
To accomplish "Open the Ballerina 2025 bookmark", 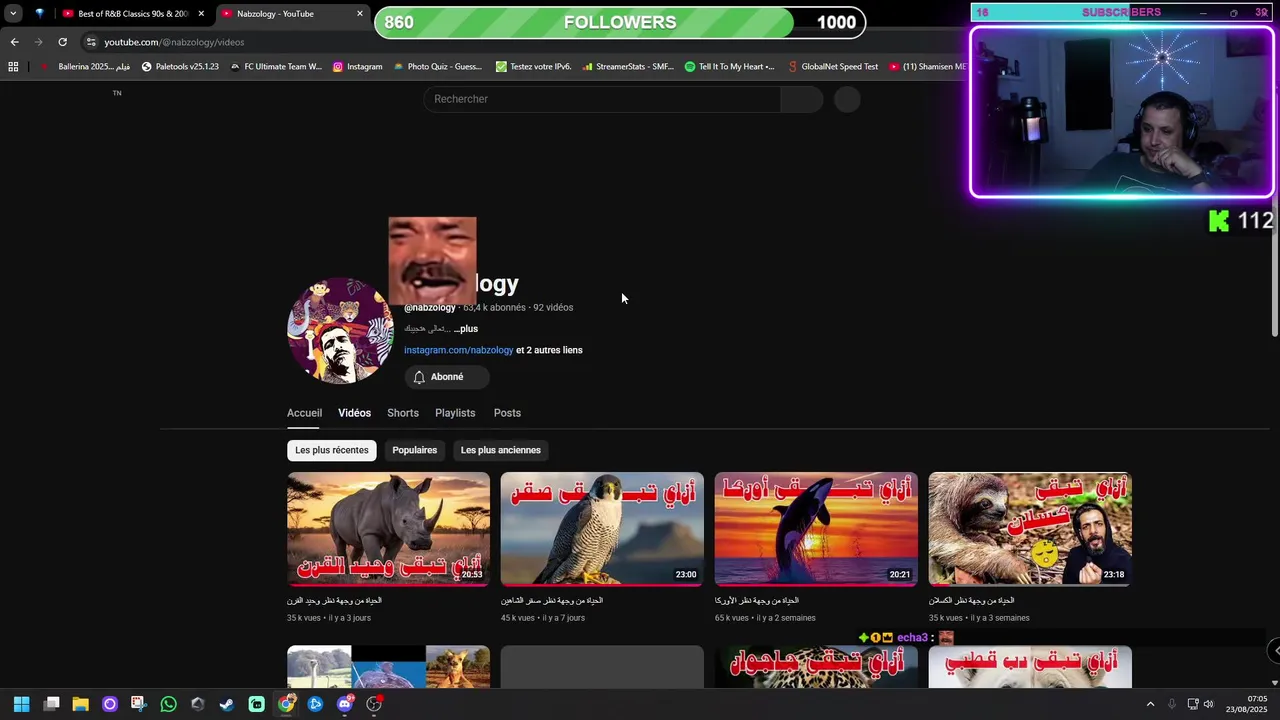I will 85,67.
